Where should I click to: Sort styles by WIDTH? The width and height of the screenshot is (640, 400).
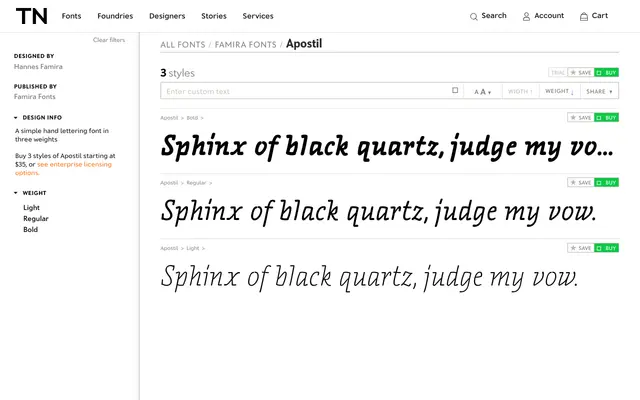click(520, 91)
